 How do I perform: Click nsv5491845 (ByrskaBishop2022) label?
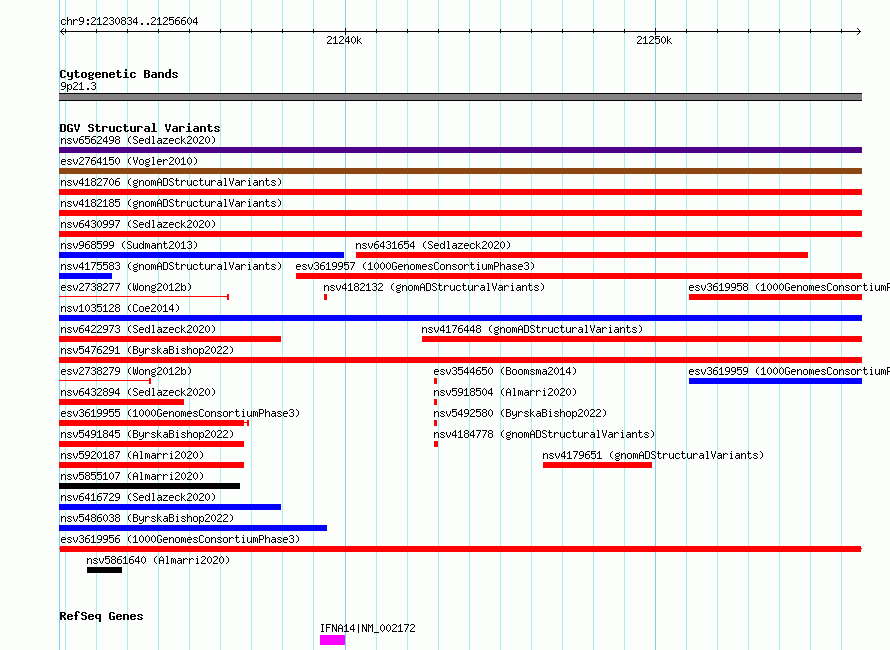point(147,434)
